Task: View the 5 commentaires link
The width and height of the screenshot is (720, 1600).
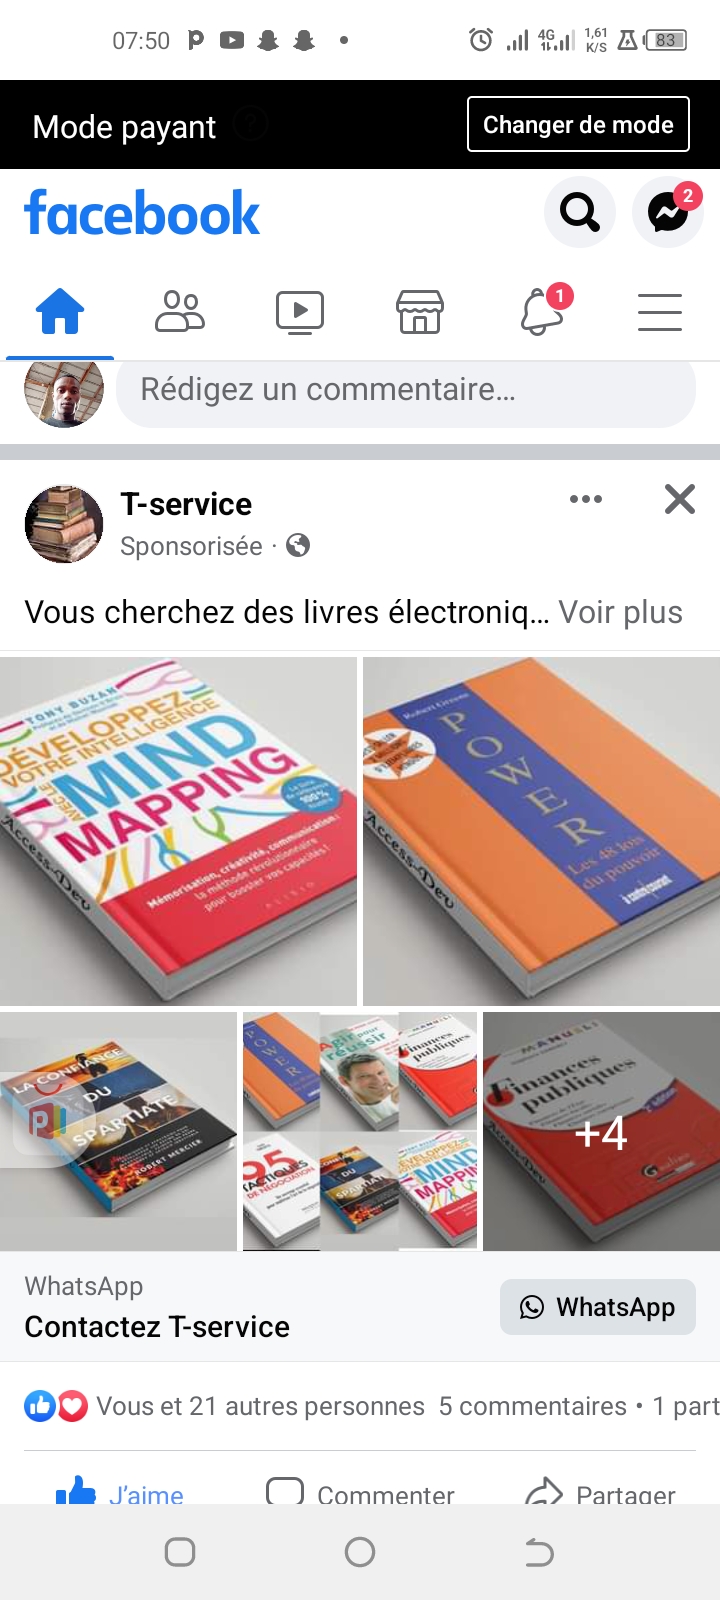Action: [532, 1406]
